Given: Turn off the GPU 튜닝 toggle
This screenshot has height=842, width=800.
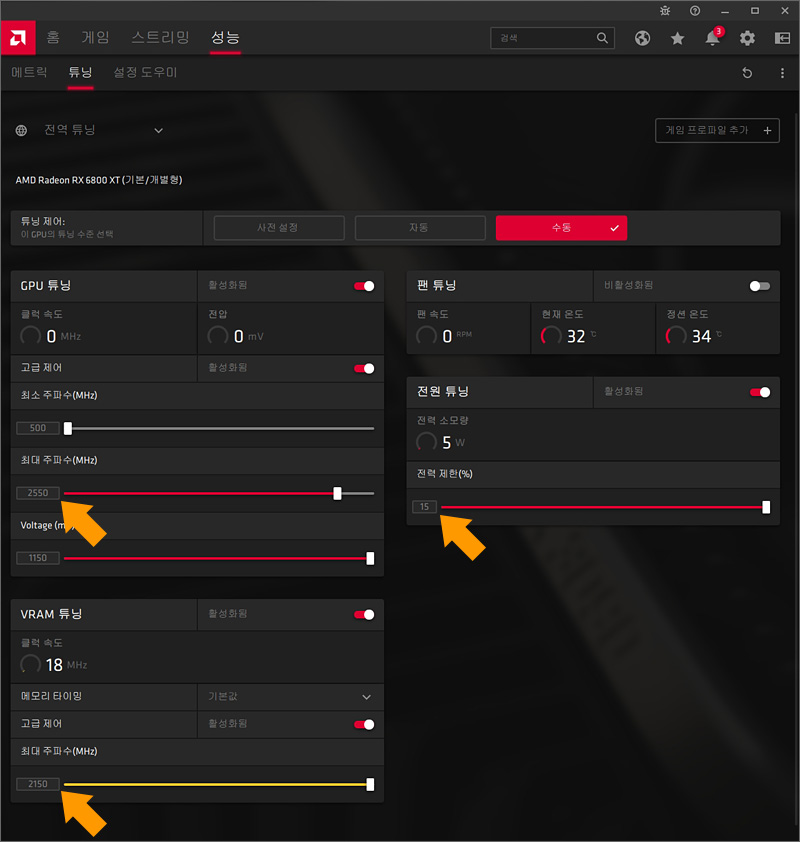Looking at the screenshot, I should pyautogui.click(x=364, y=286).
